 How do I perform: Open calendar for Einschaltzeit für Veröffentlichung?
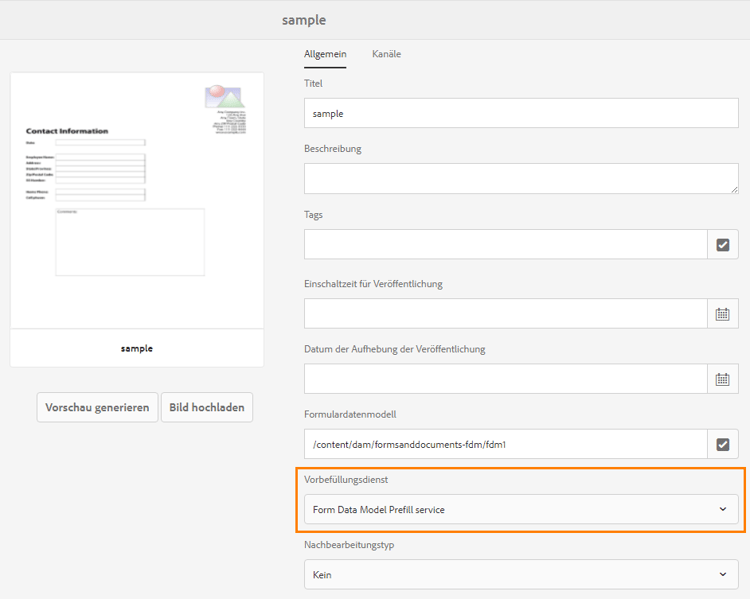(x=723, y=314)
